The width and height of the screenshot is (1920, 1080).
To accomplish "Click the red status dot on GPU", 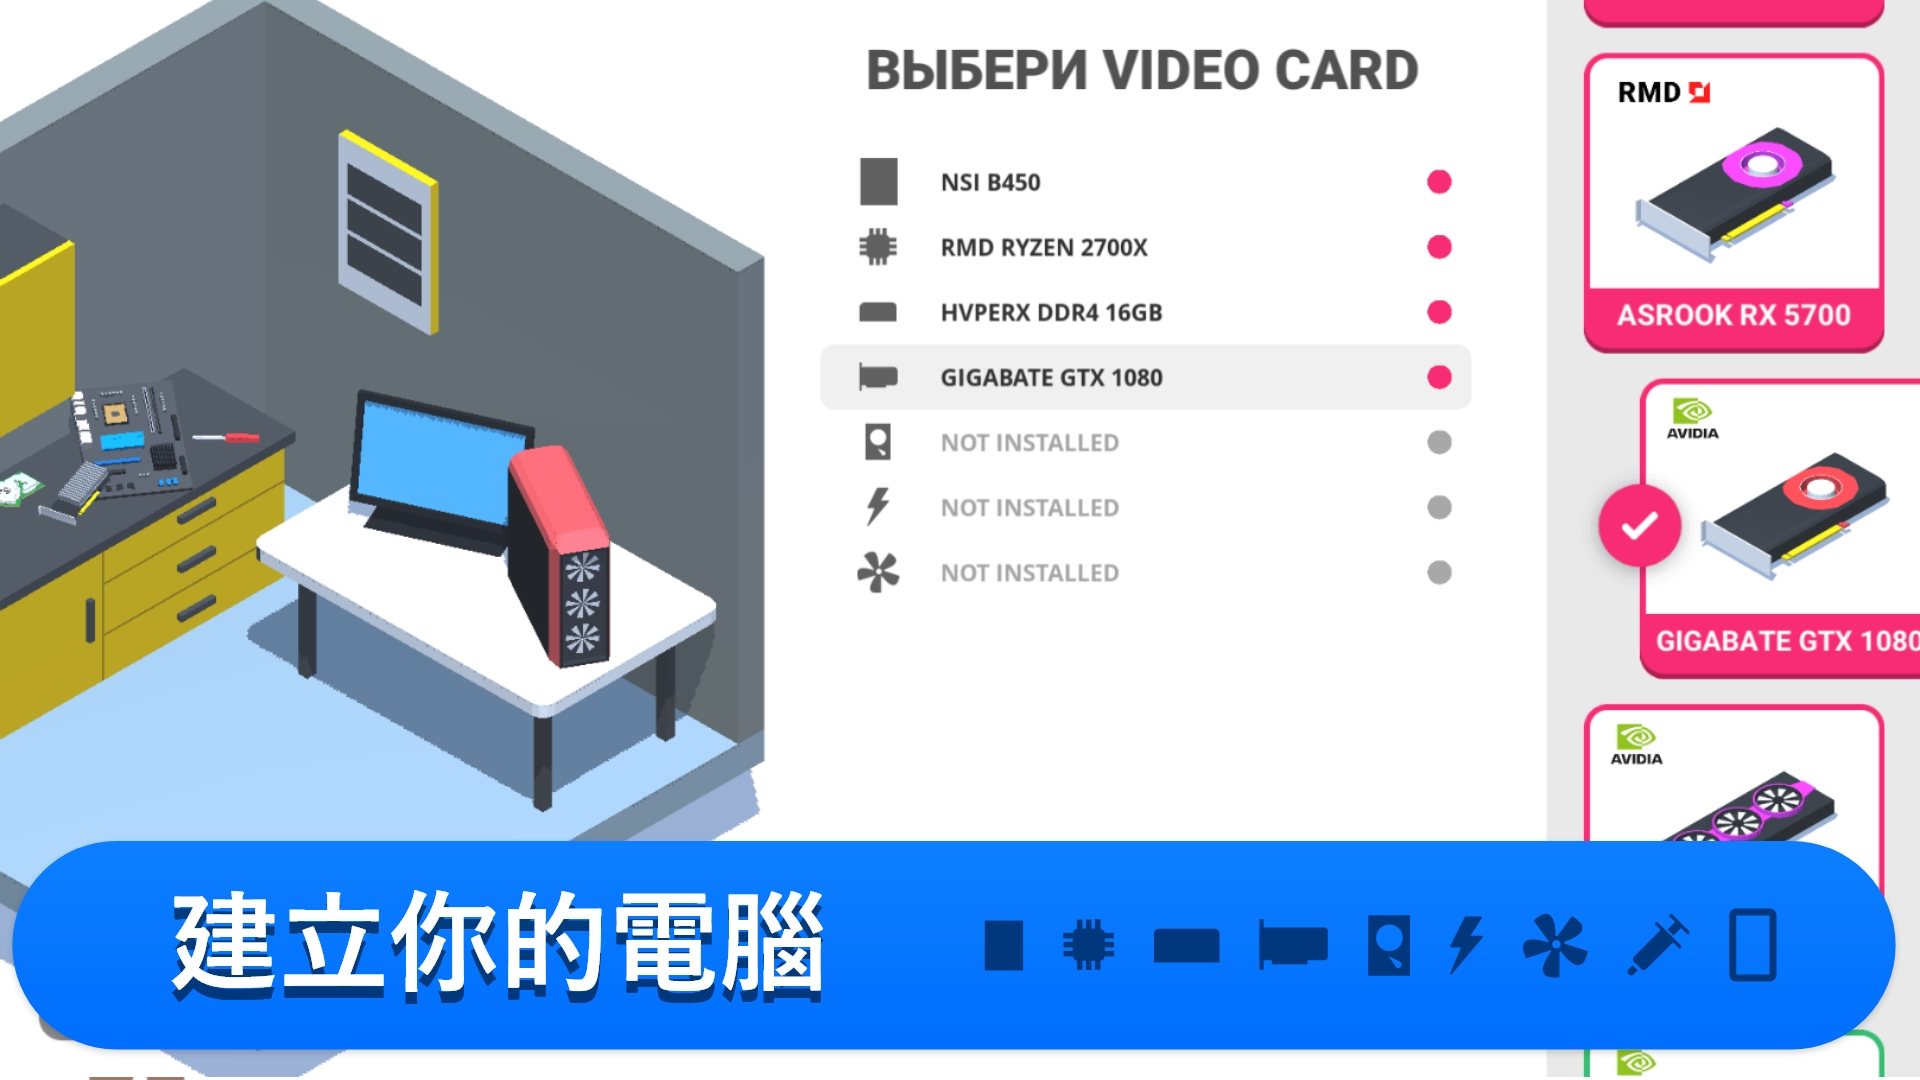I will point(1439,377).
